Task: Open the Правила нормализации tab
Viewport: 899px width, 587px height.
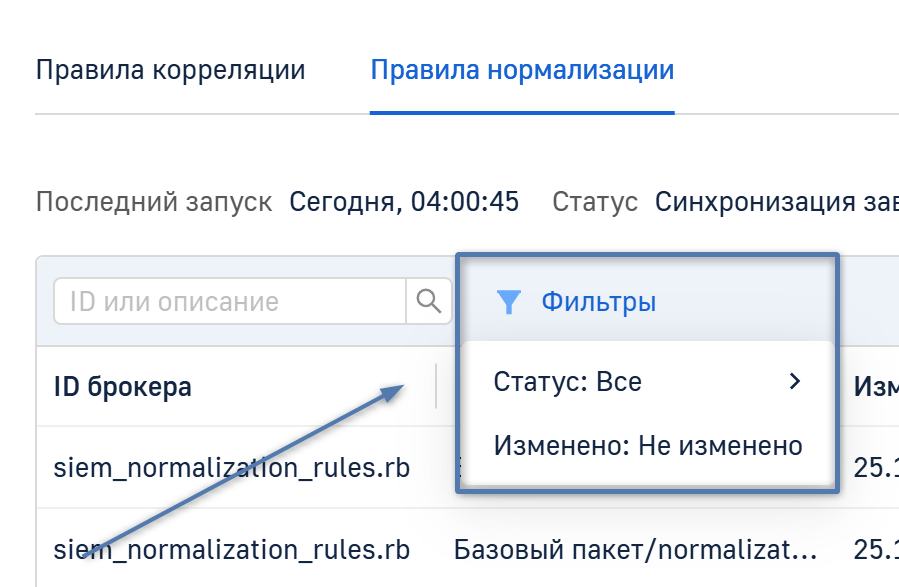Action: coord(521,71)
